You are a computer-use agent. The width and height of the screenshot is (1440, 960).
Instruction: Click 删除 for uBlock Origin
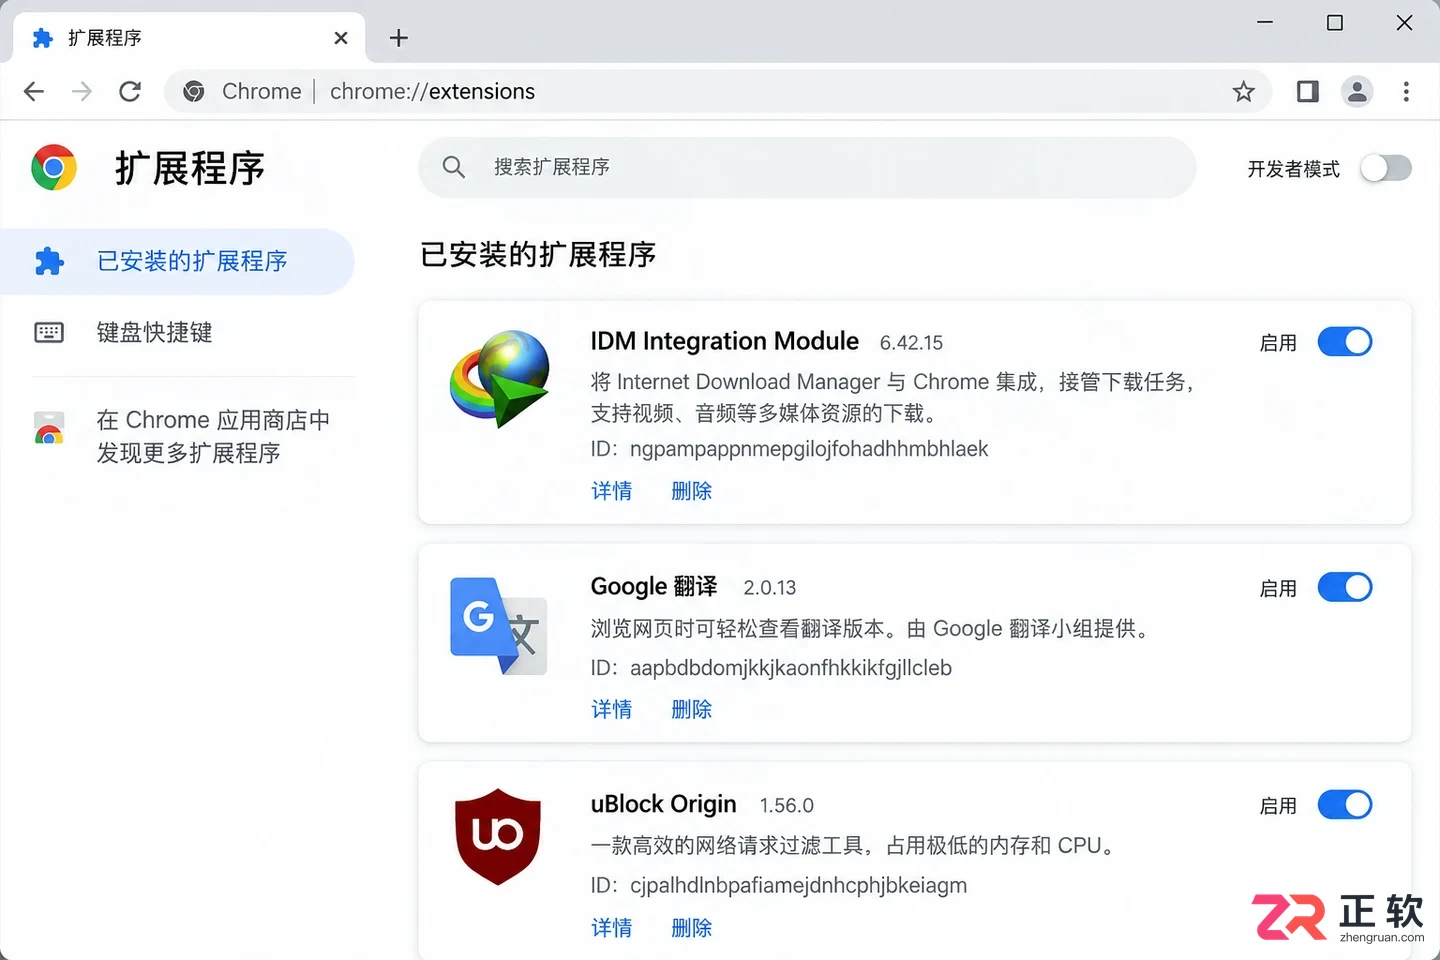(692, 928)
